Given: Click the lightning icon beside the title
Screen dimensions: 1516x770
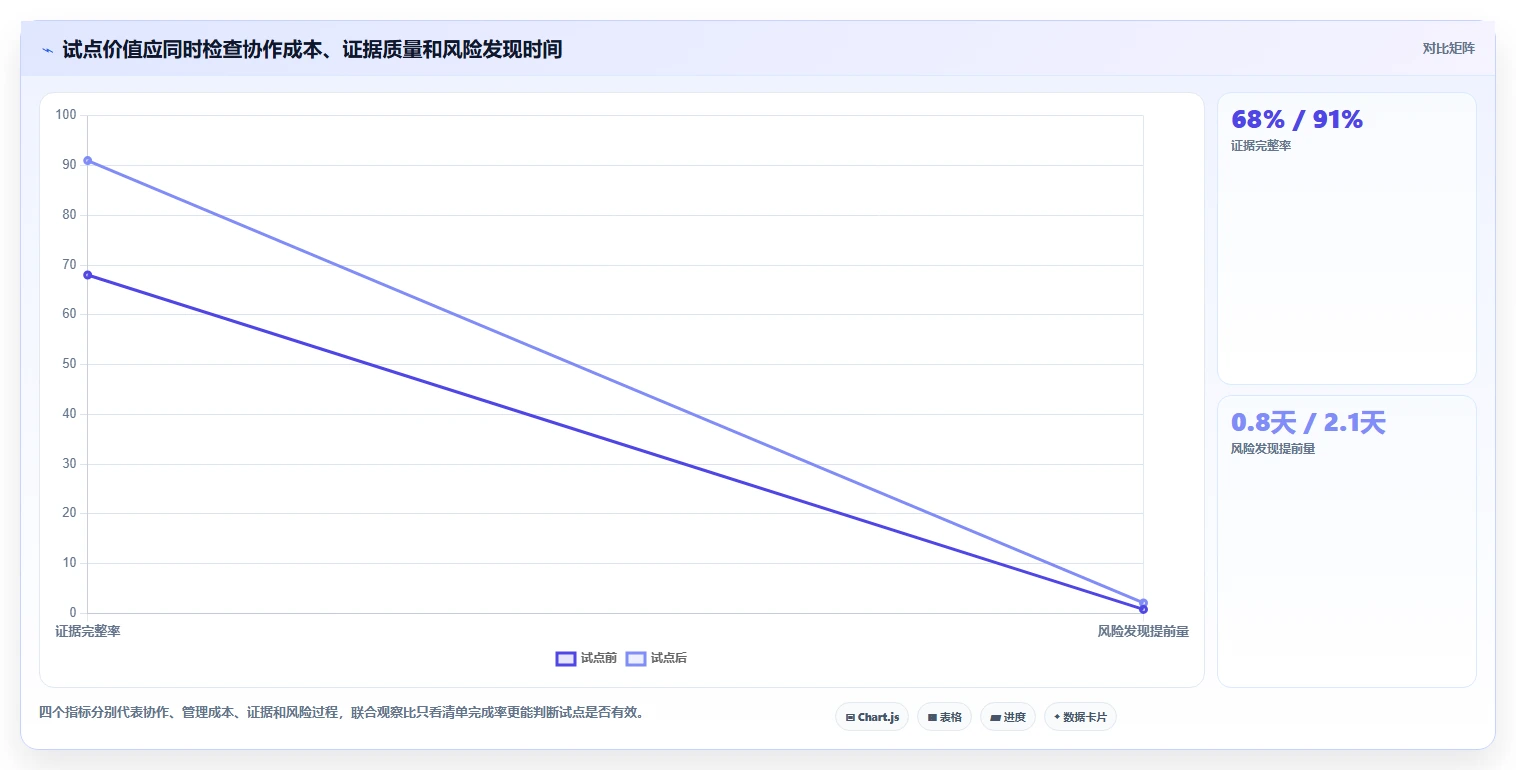Looking at the screenshot, I should [x=47, y=50].
